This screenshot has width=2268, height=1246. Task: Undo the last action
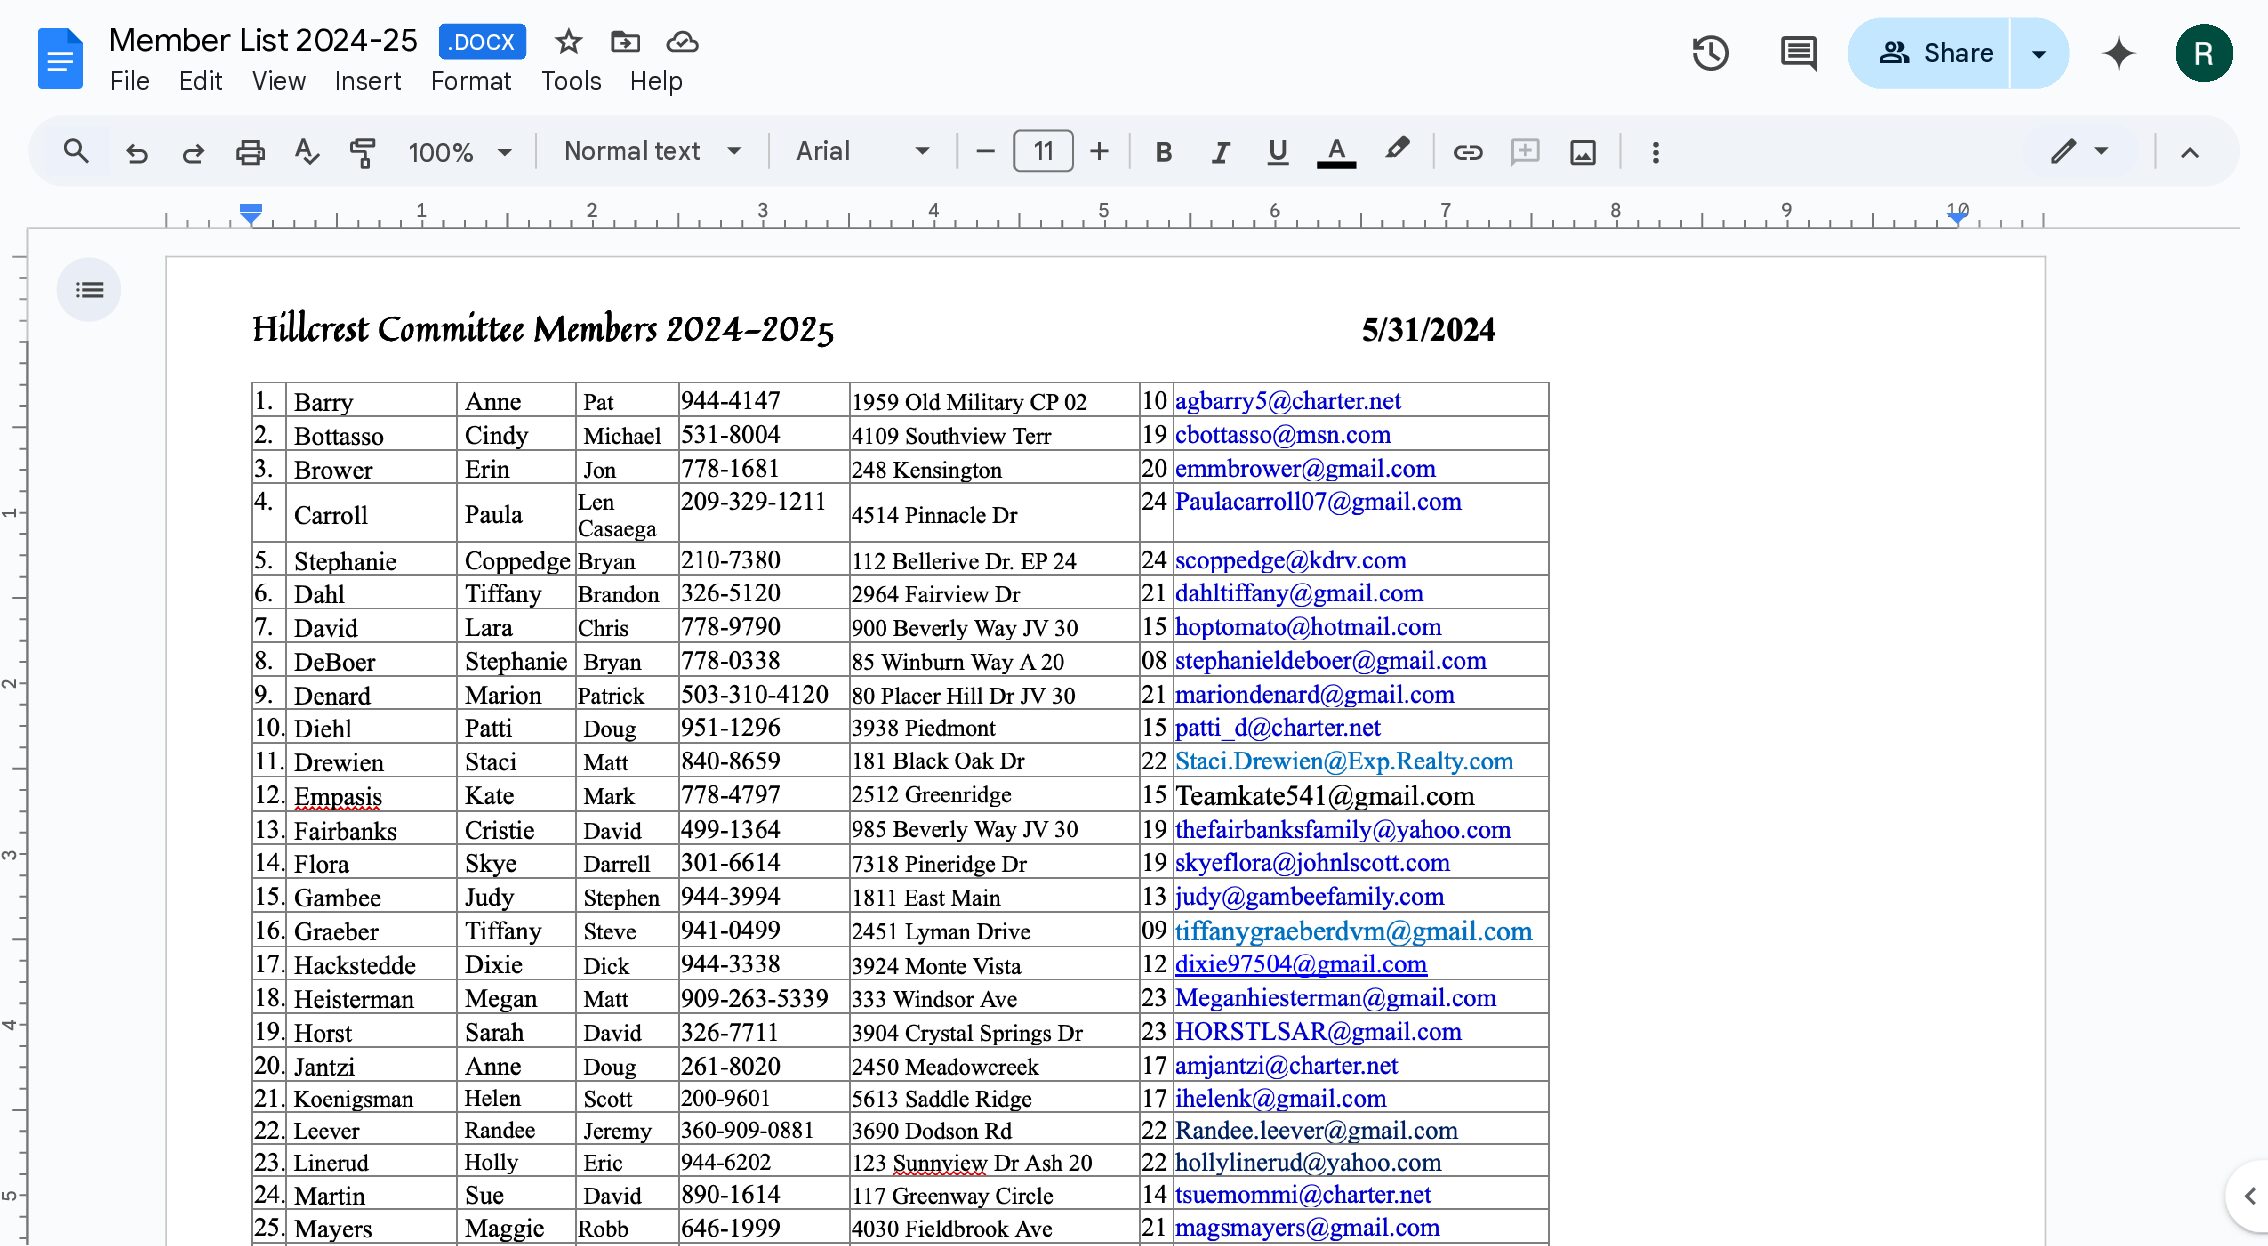coord(137,152)
